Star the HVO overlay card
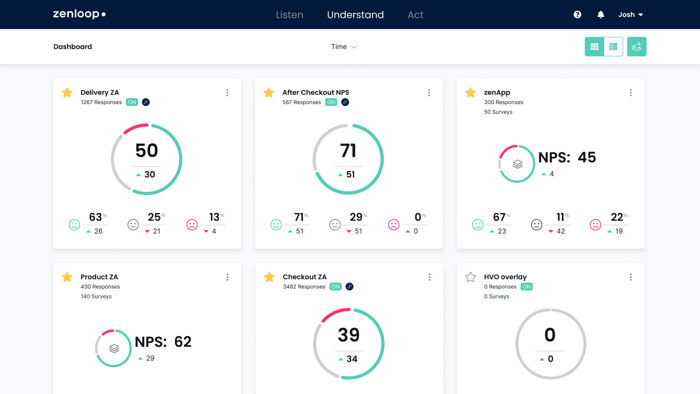700x394 pixels. click(x=471, y=277)
